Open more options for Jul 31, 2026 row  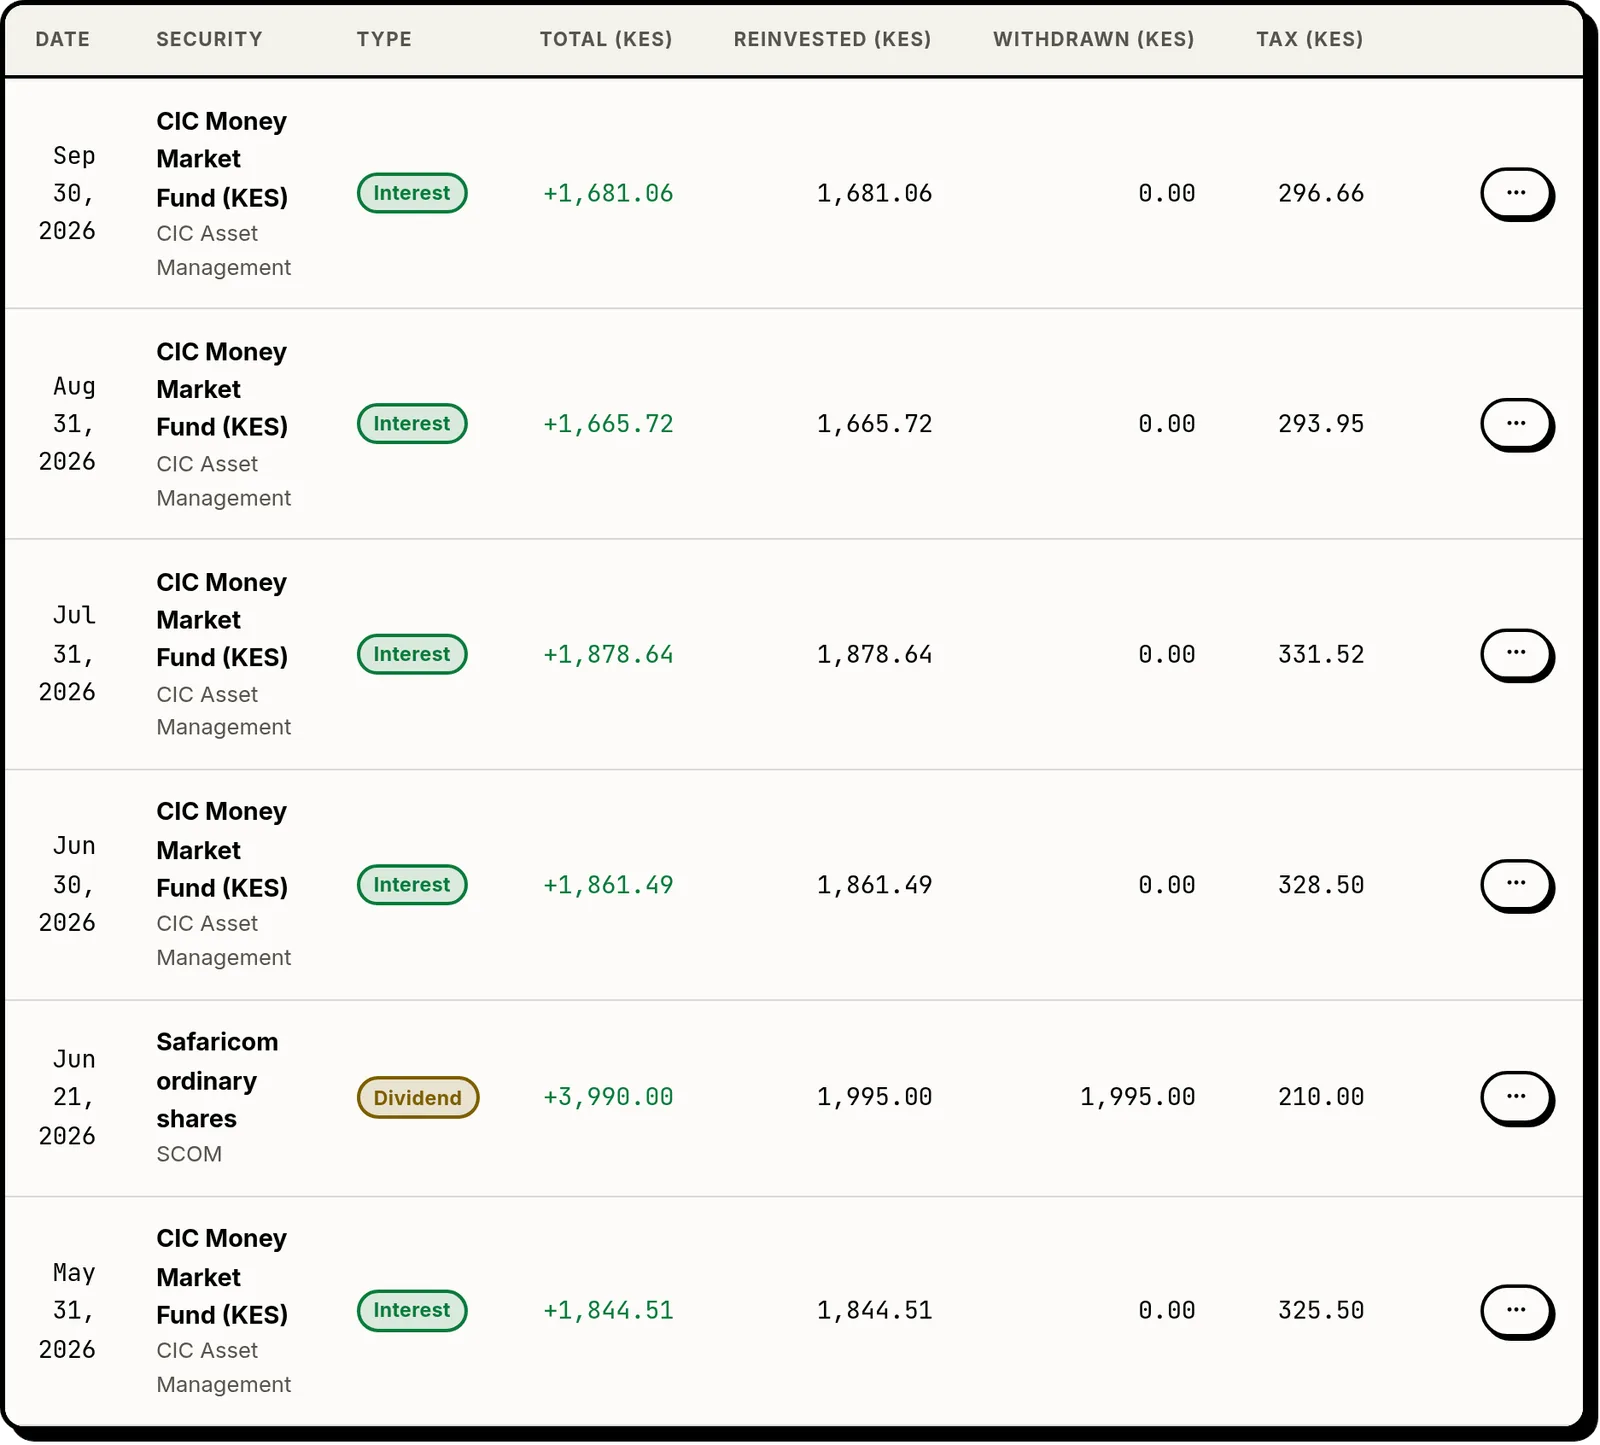[1516, 654]
